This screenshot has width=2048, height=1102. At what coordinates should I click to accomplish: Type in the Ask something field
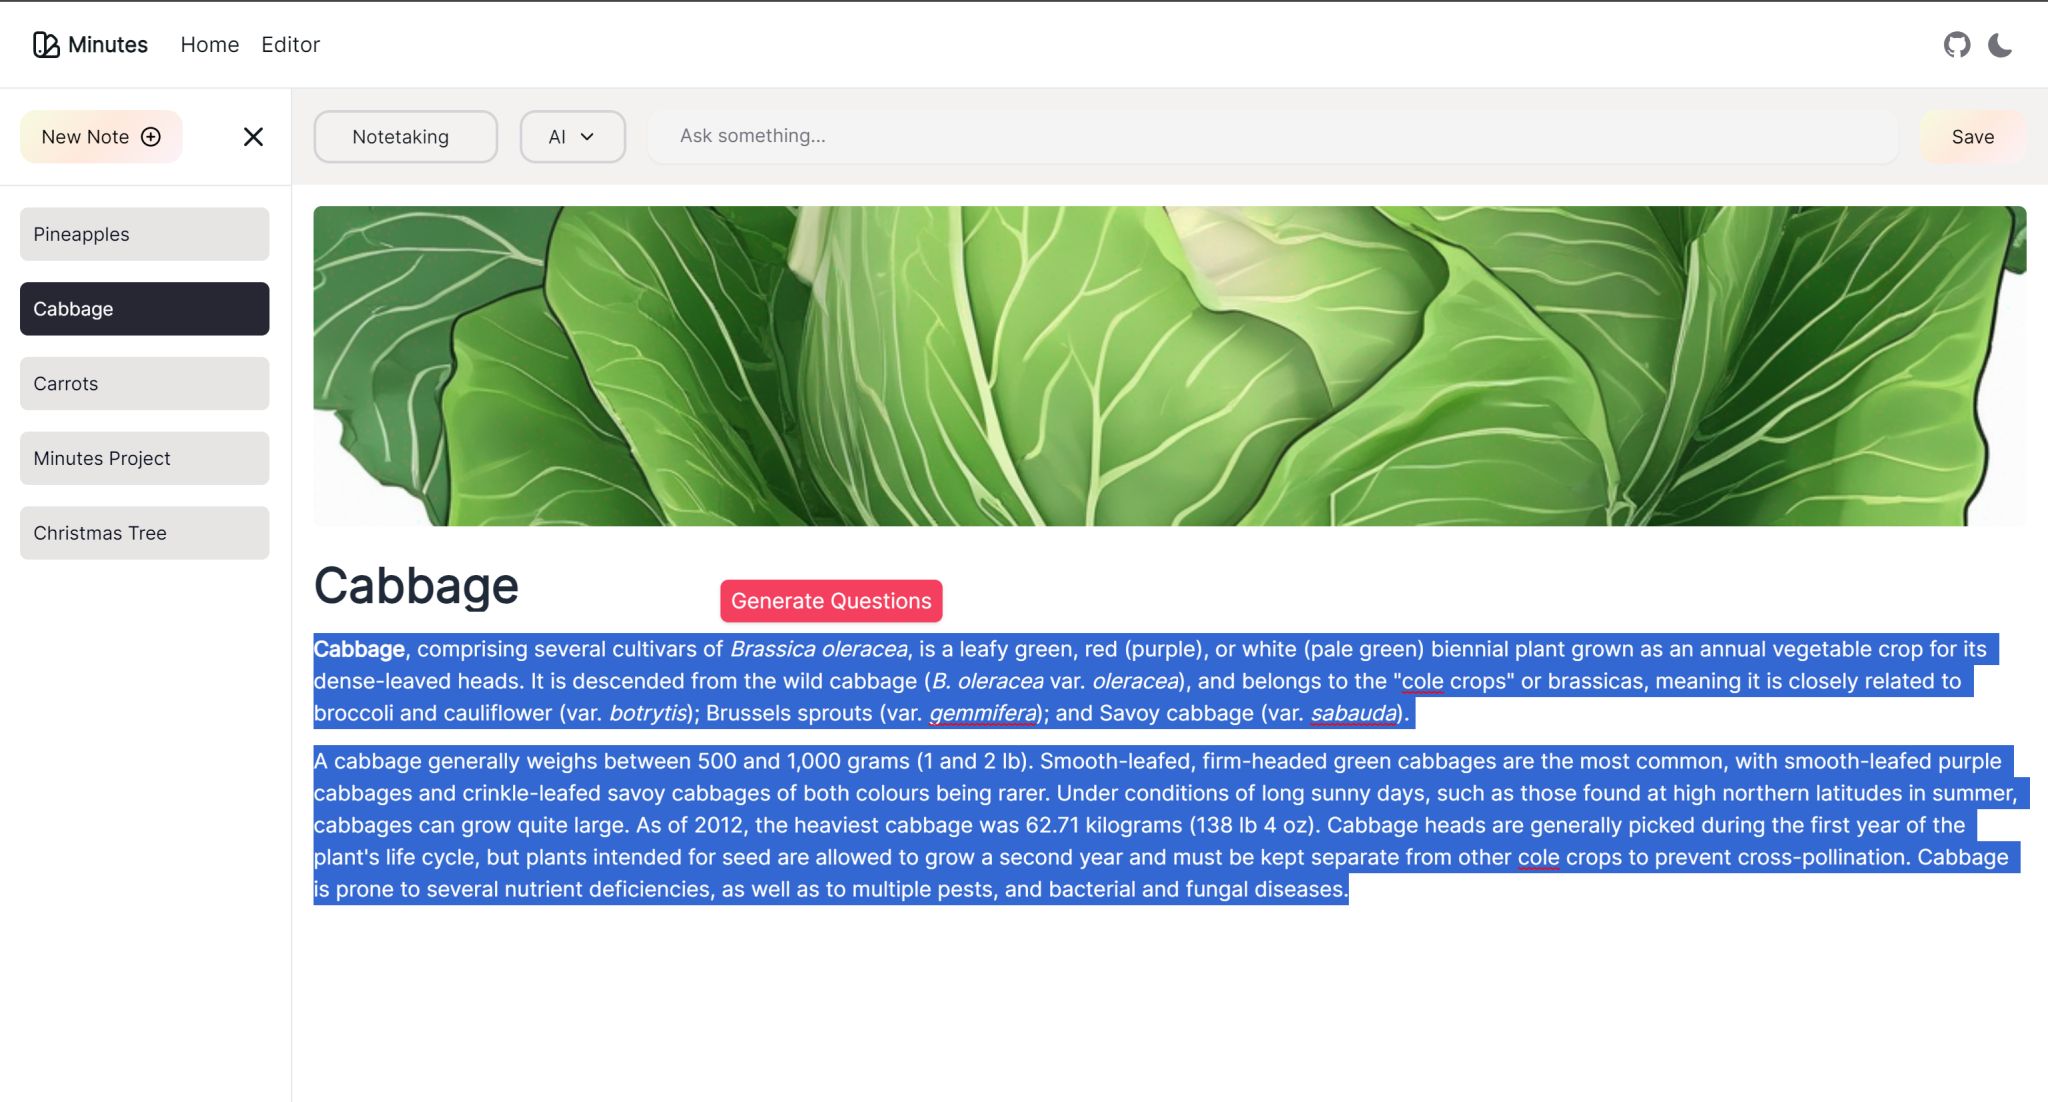click(x=1270, y=136)
